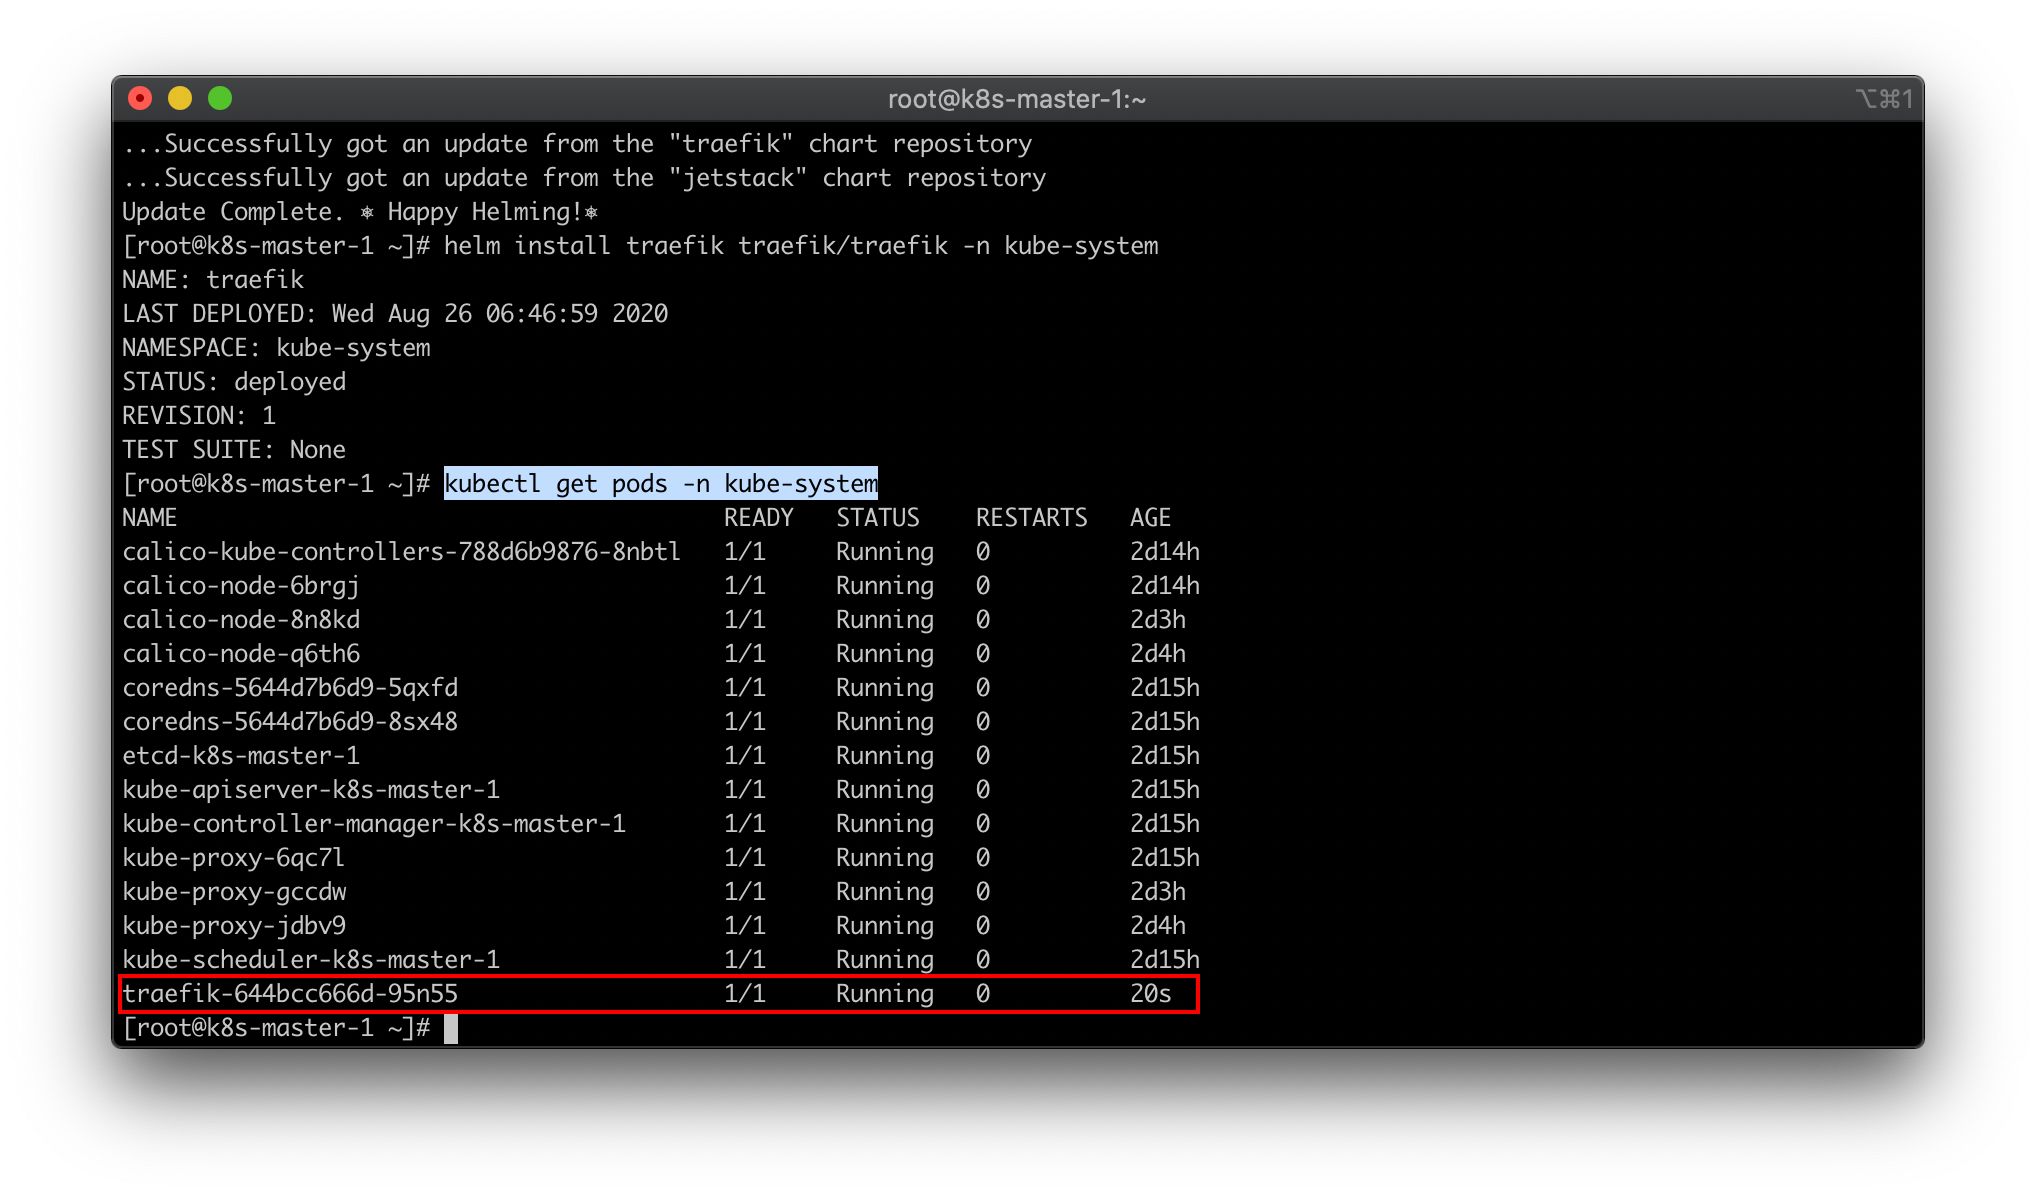
Task: Click the calico-node-8n8kd pod name
Action: [x=241, y=620]
